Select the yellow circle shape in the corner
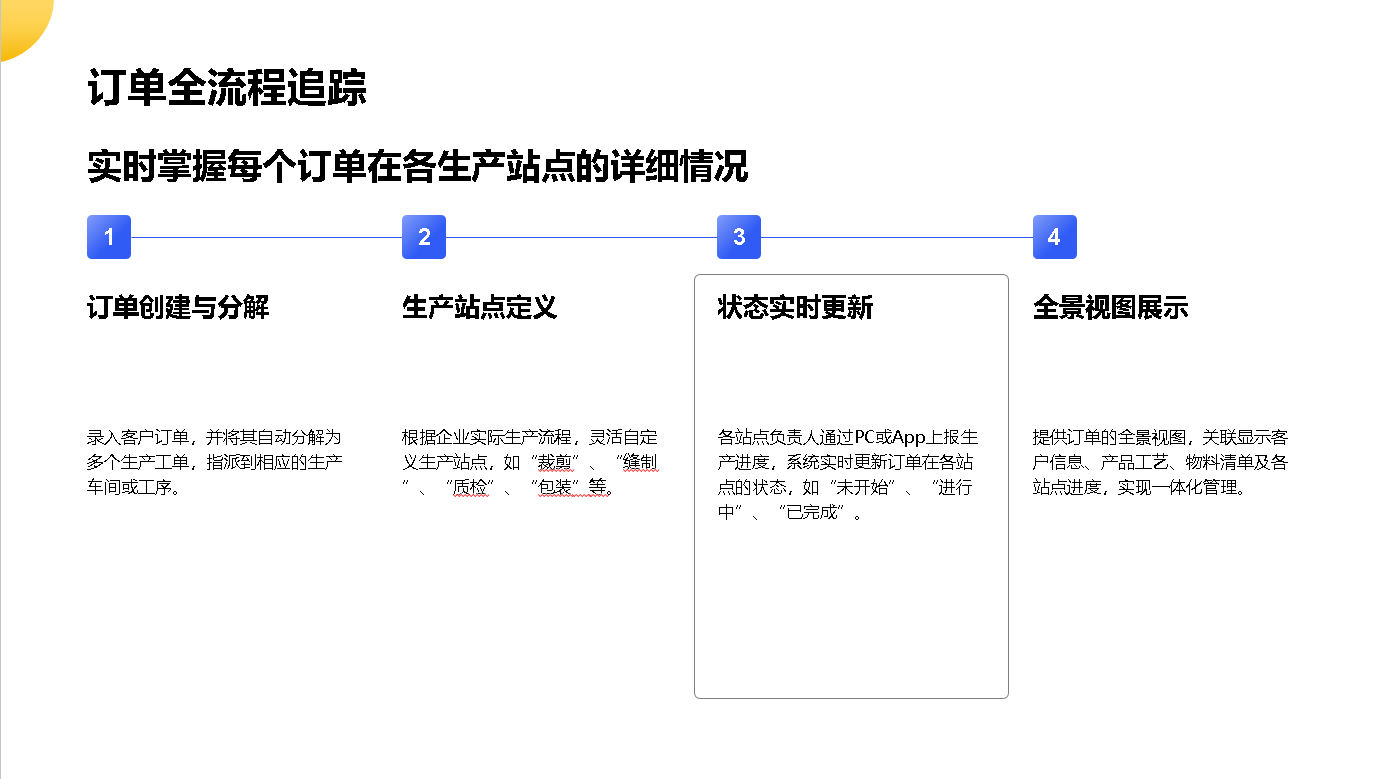 [x=18, y=22]
